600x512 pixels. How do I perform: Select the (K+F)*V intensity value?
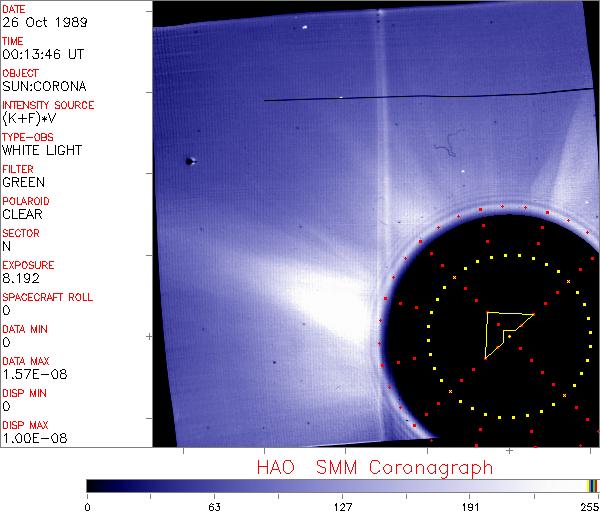(x=29, y=119)
